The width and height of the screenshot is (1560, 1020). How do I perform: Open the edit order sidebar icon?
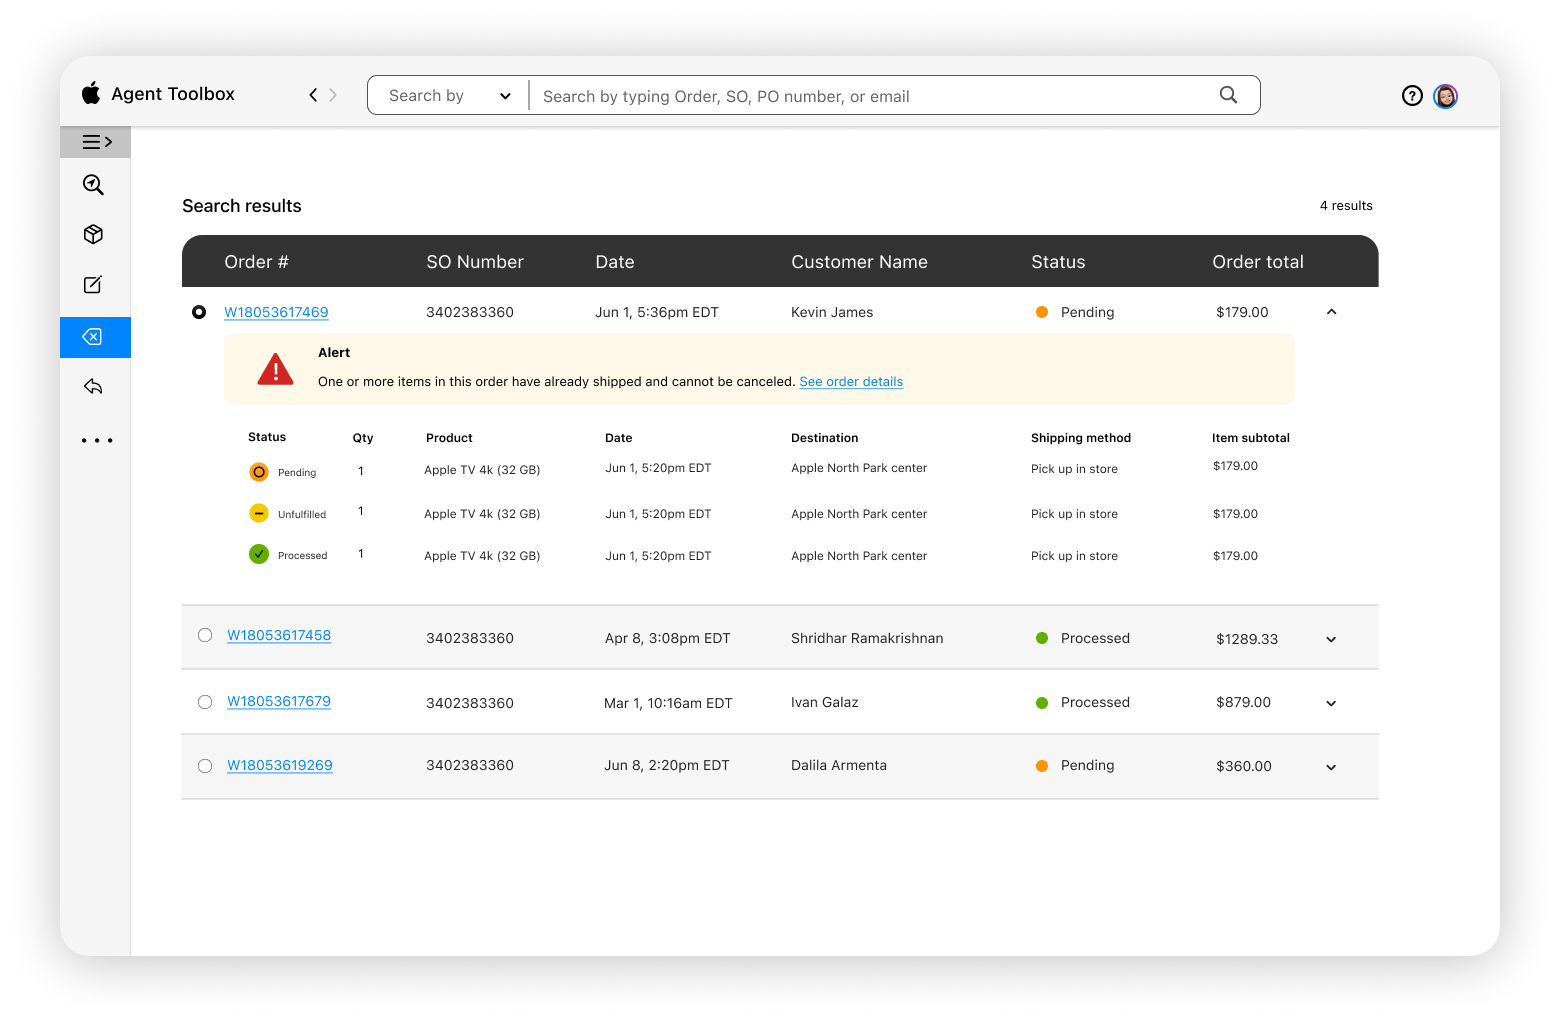[93, 285]
